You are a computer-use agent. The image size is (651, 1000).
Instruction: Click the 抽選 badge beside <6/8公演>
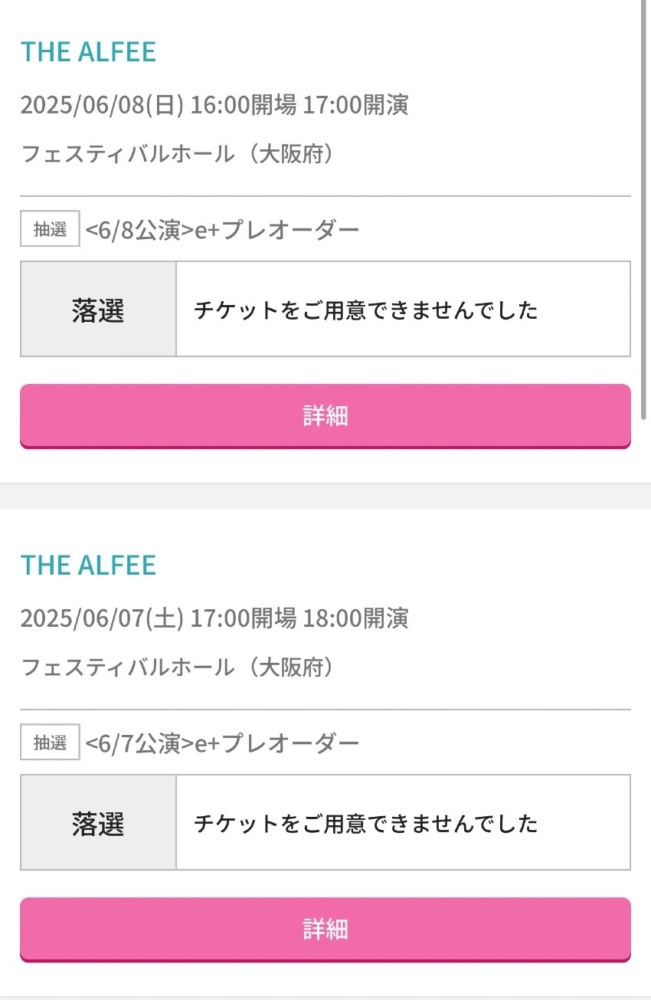point(50,229)
